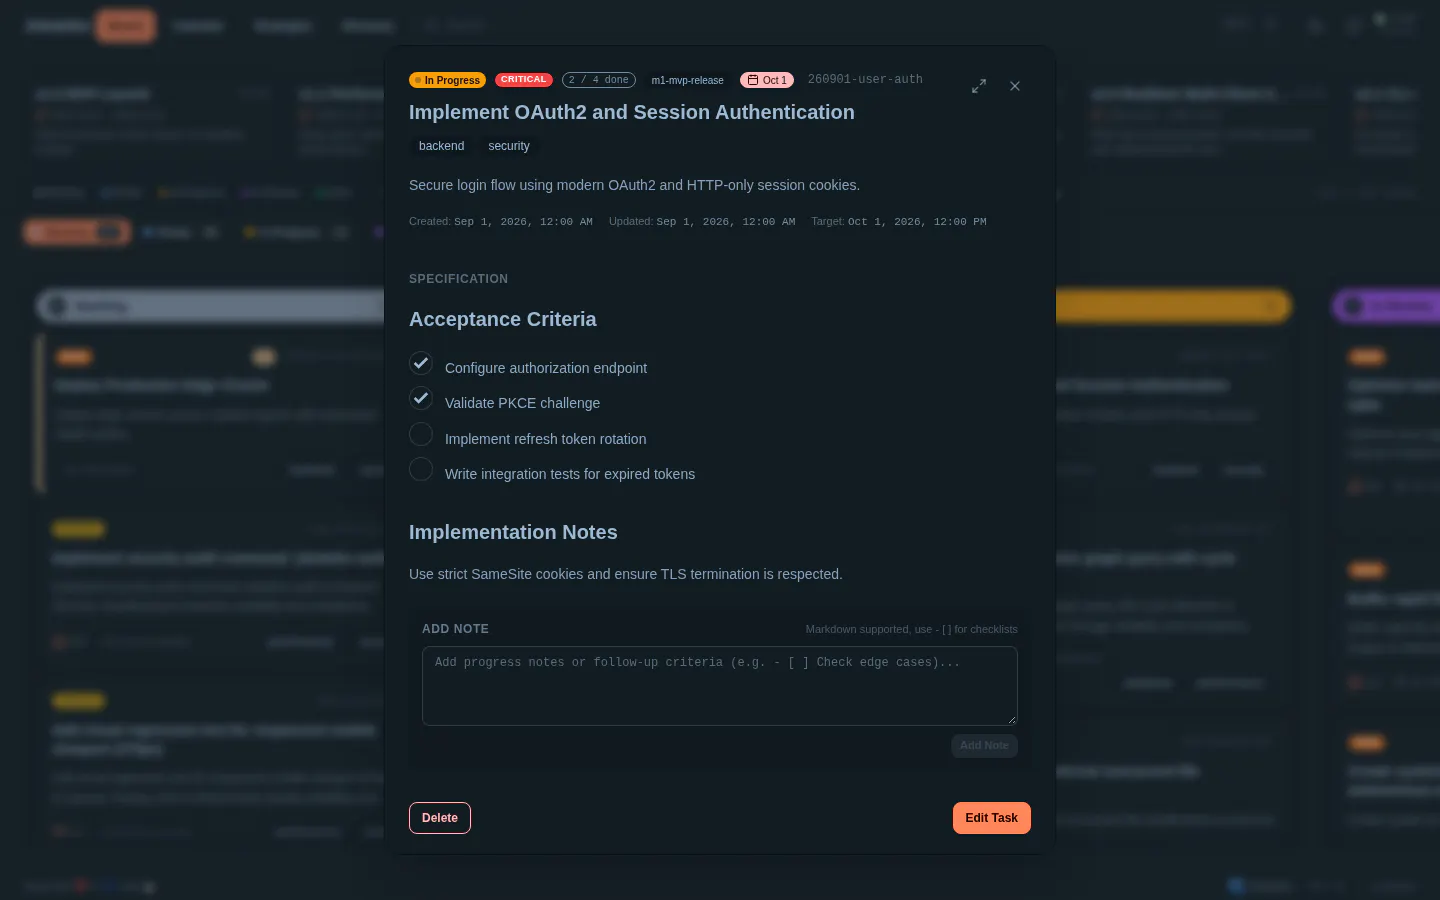Click the task title about OAuth2
Viewport: 1440px width, 900px height.
632,112
